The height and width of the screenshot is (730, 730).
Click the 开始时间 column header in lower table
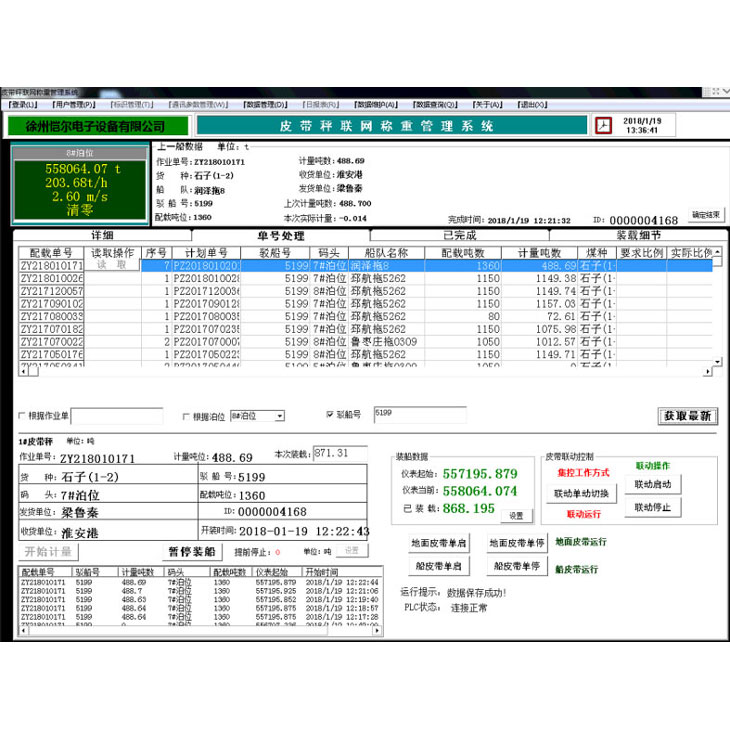(342, 572)
